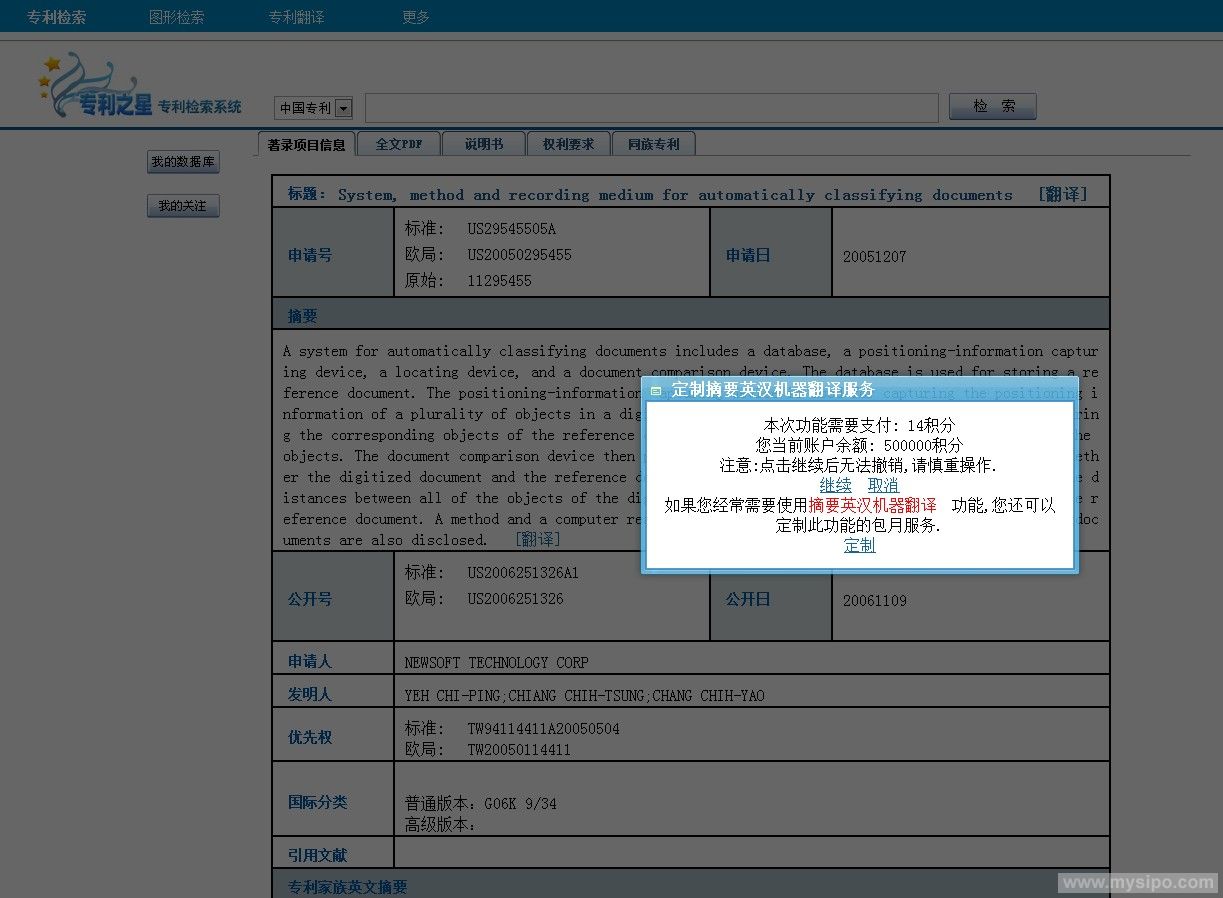Open 专利翻译 in top navigation
This screenshot has width=1223, height=898.
tap(296, 17)
